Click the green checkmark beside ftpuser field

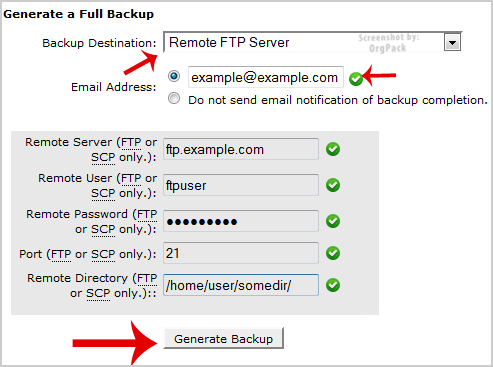coord(333,185)
